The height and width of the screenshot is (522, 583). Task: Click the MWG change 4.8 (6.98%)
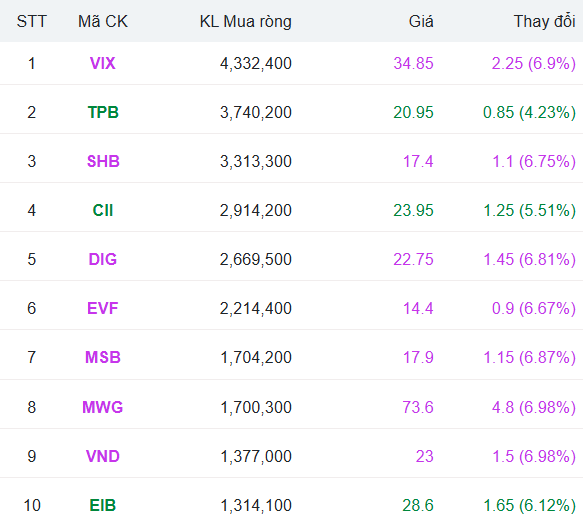(534, 407)
